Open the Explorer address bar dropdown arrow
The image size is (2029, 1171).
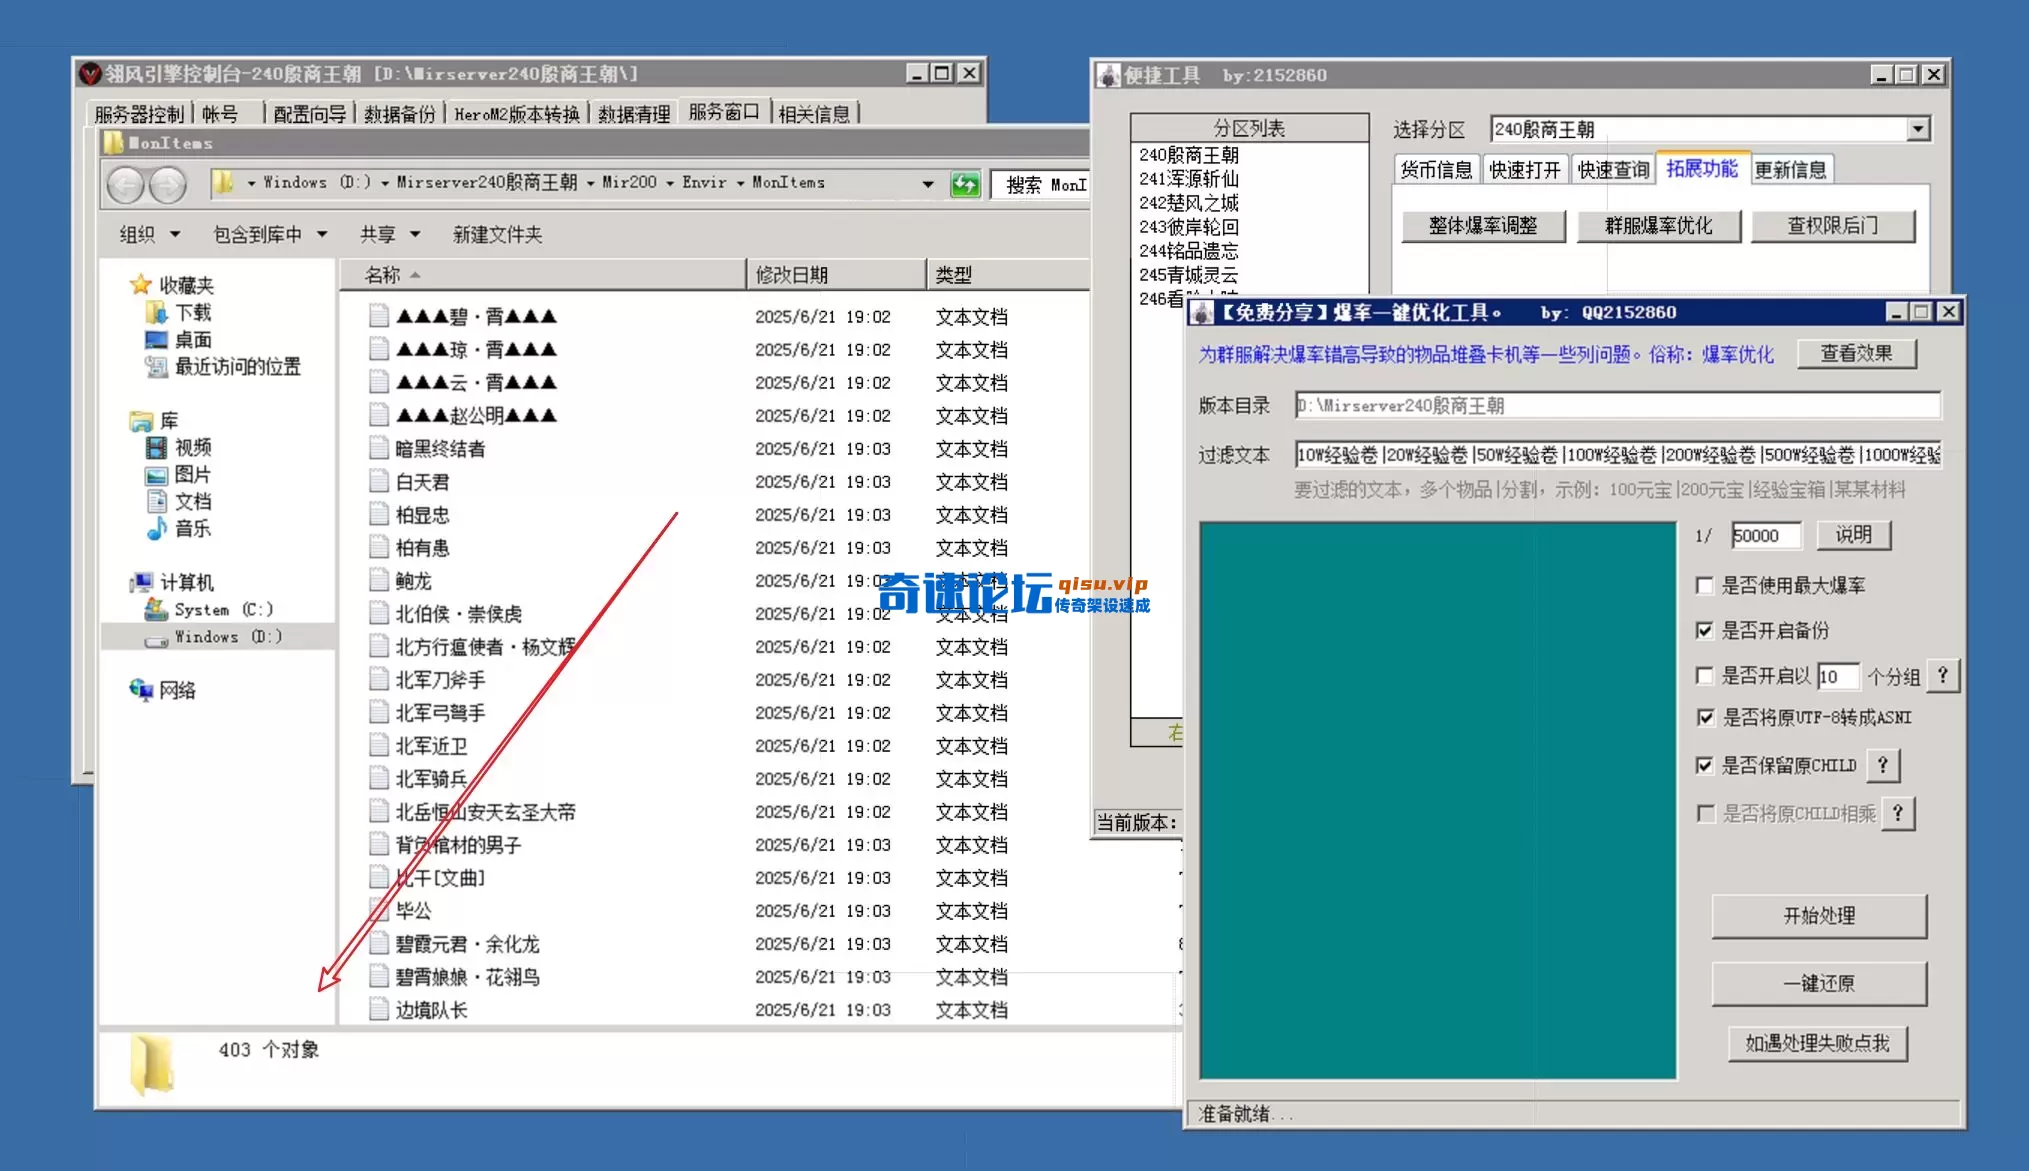(927, 184)
